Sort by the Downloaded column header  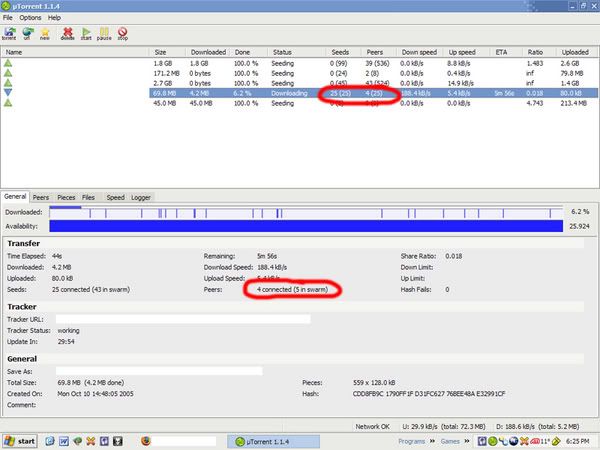(x=209, y=52)
